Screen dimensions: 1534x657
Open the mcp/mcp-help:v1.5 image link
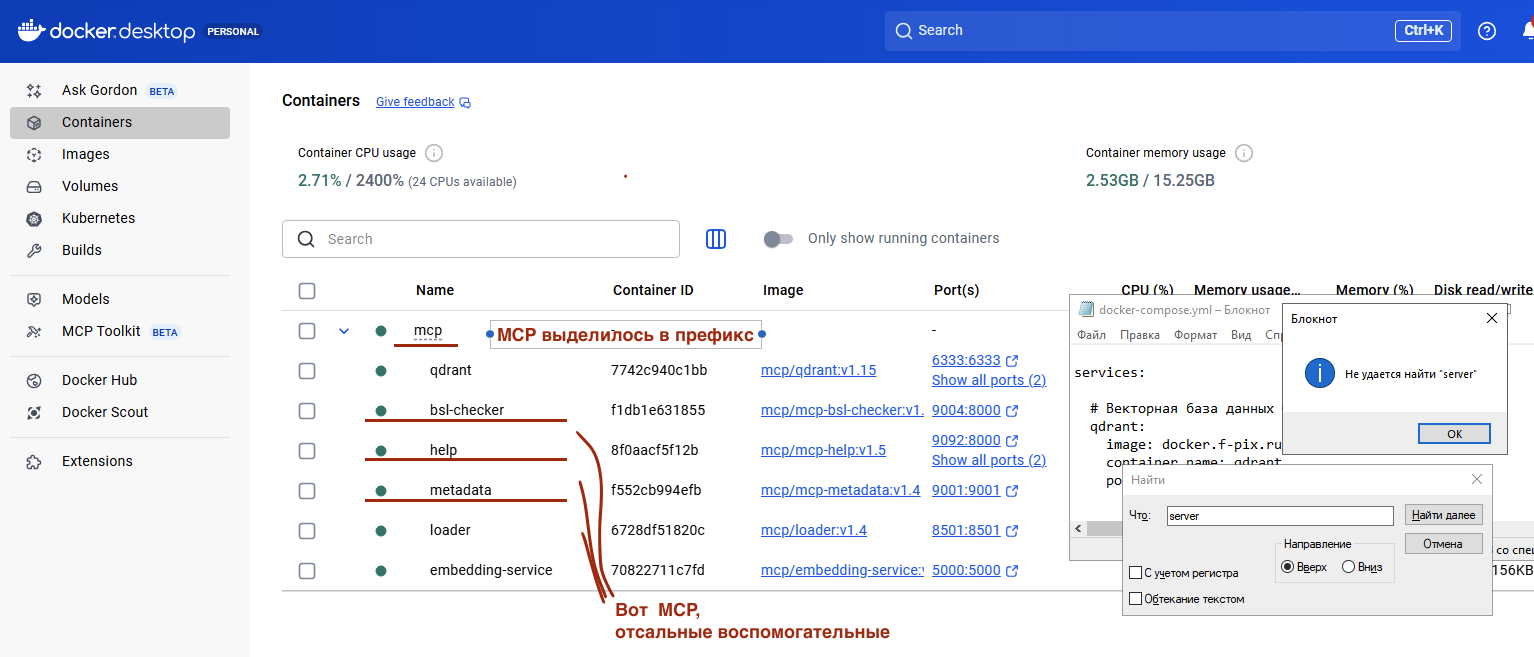pos(823,450)
